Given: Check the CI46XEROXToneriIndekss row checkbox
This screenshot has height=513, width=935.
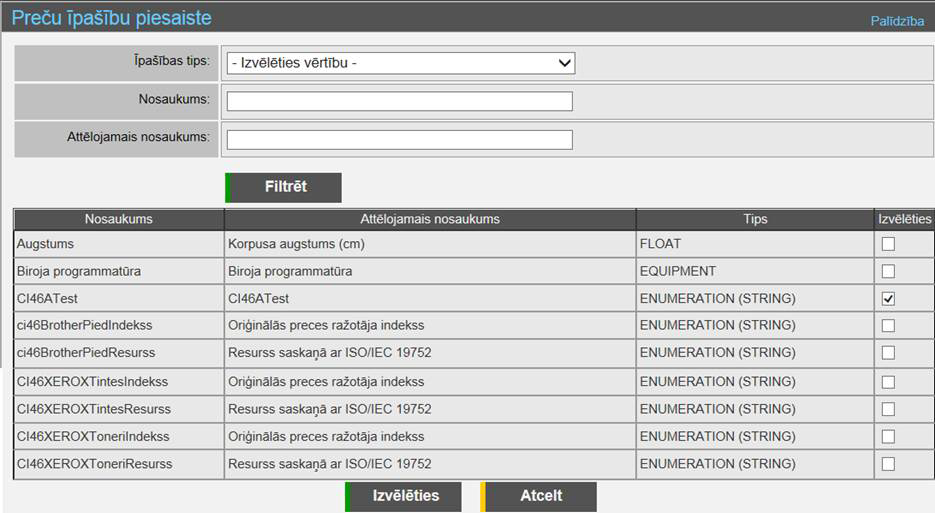Looking at the screenshot, I should click(888, 437).
